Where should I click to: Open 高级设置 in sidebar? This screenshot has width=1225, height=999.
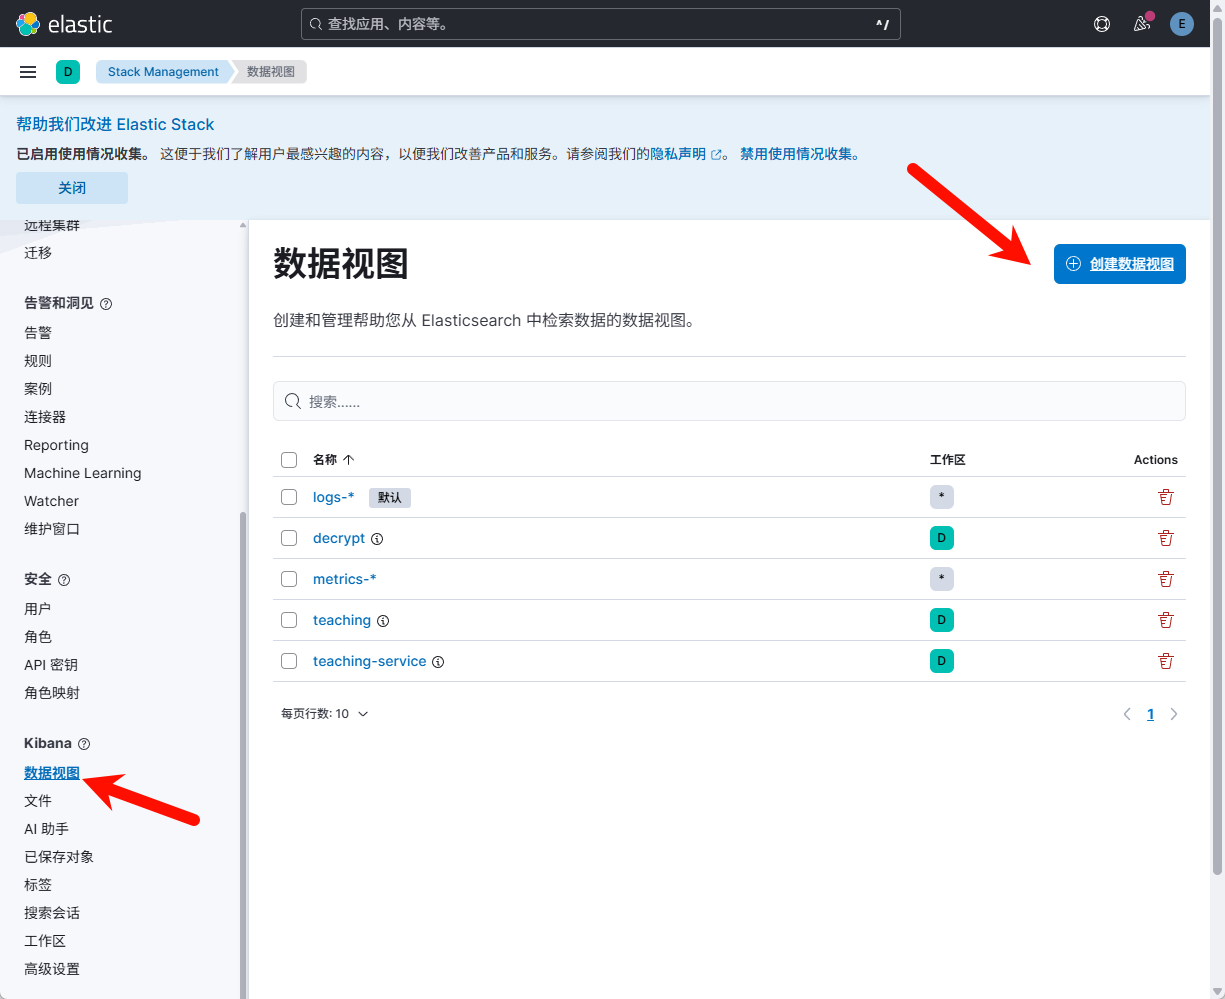click(52, 969)
